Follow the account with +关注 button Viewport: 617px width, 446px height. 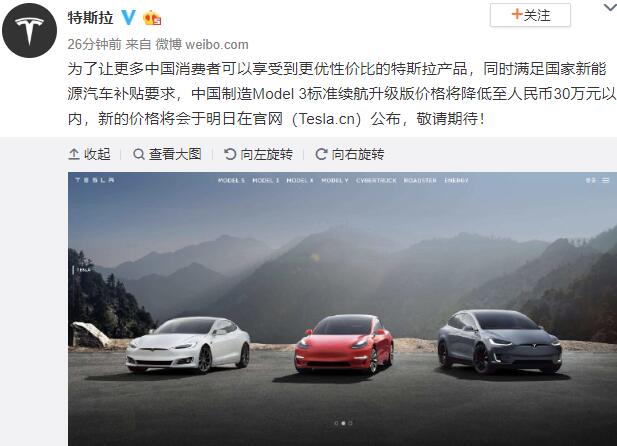[x=530, y=15]
